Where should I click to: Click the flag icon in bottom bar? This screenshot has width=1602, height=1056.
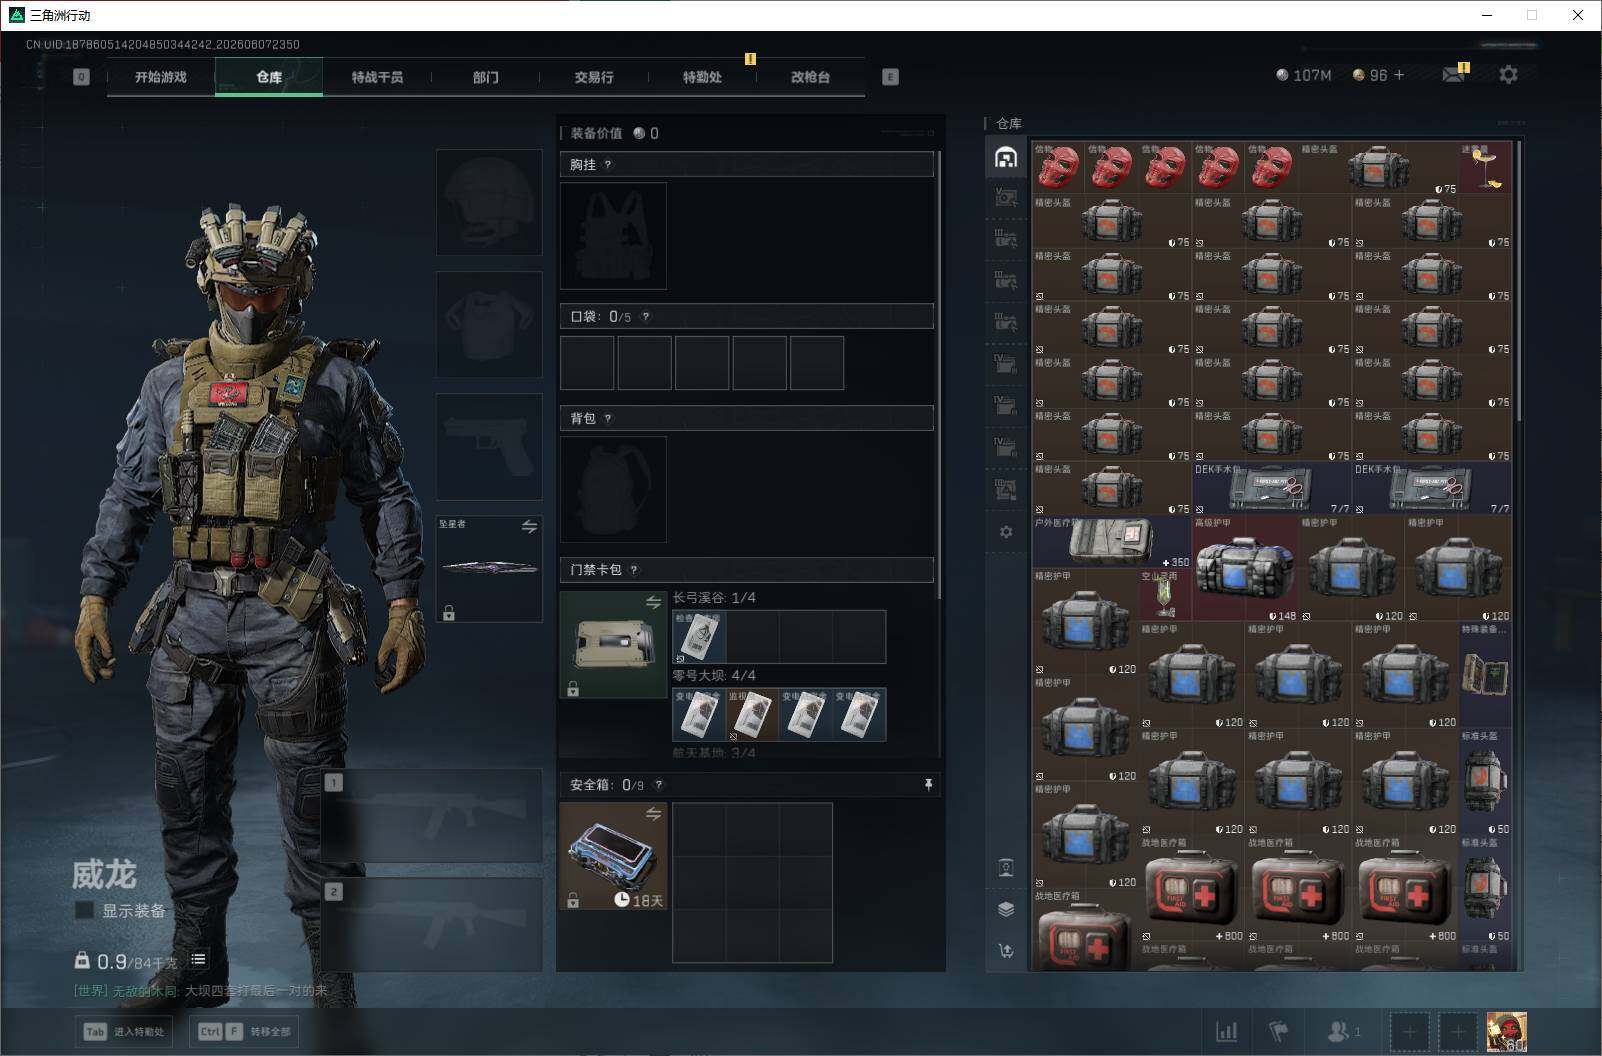(x=1278, y=1031)
